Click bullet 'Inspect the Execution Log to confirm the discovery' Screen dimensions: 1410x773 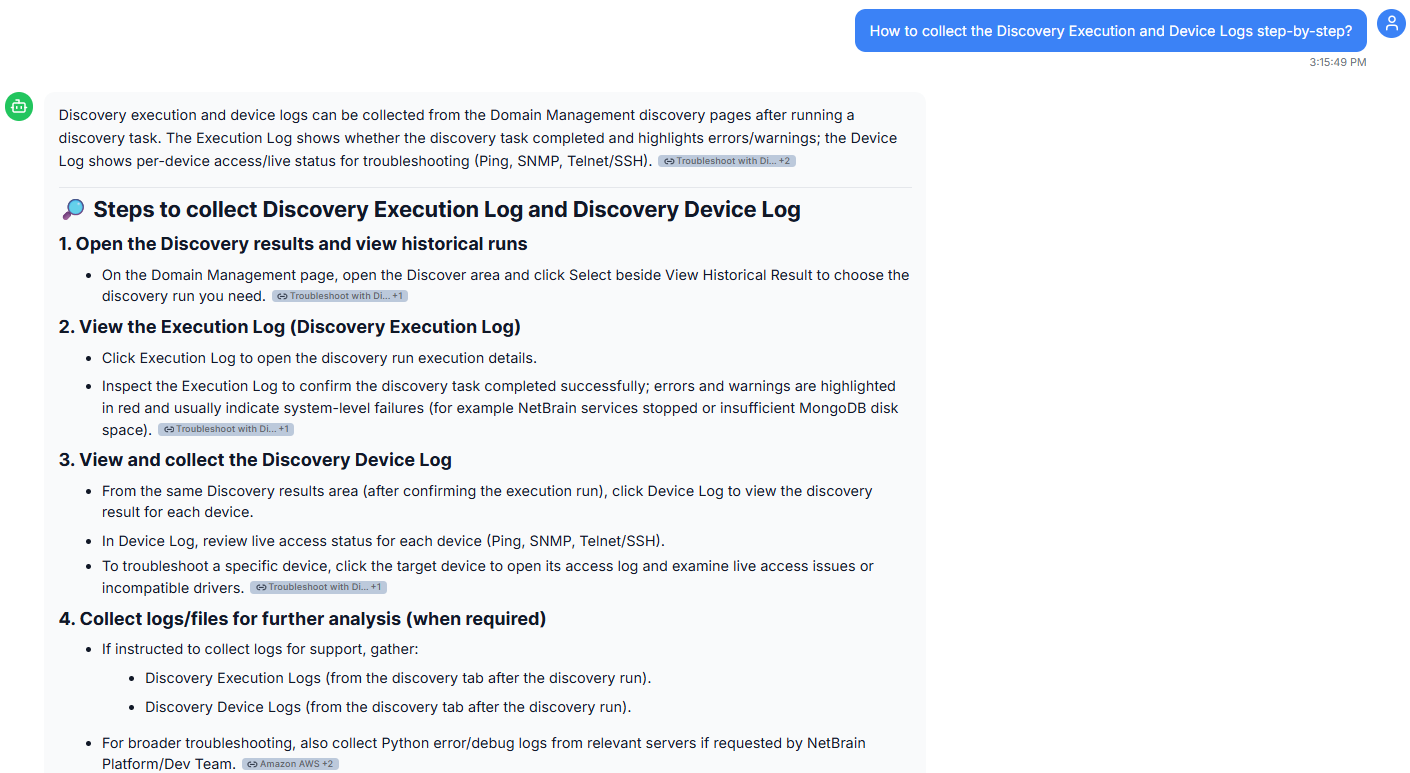(500, 407)
